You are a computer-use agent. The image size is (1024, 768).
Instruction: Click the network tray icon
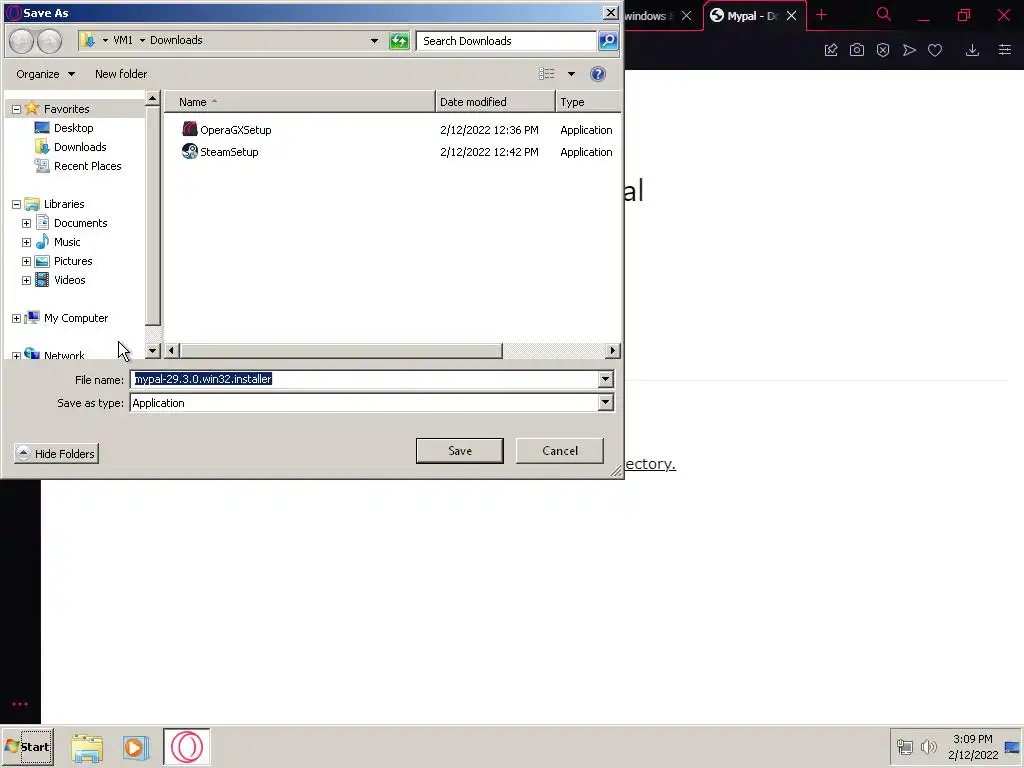click(904, 746)
